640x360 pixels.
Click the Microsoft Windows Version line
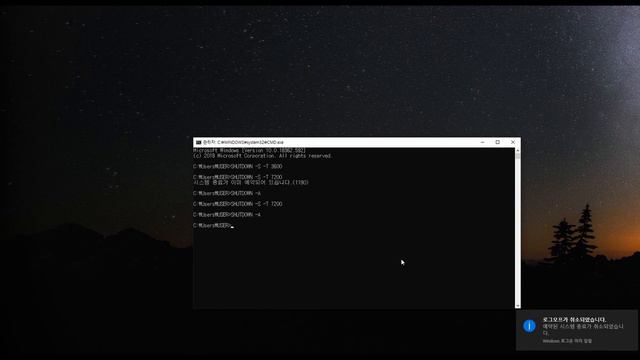(249, 151)
